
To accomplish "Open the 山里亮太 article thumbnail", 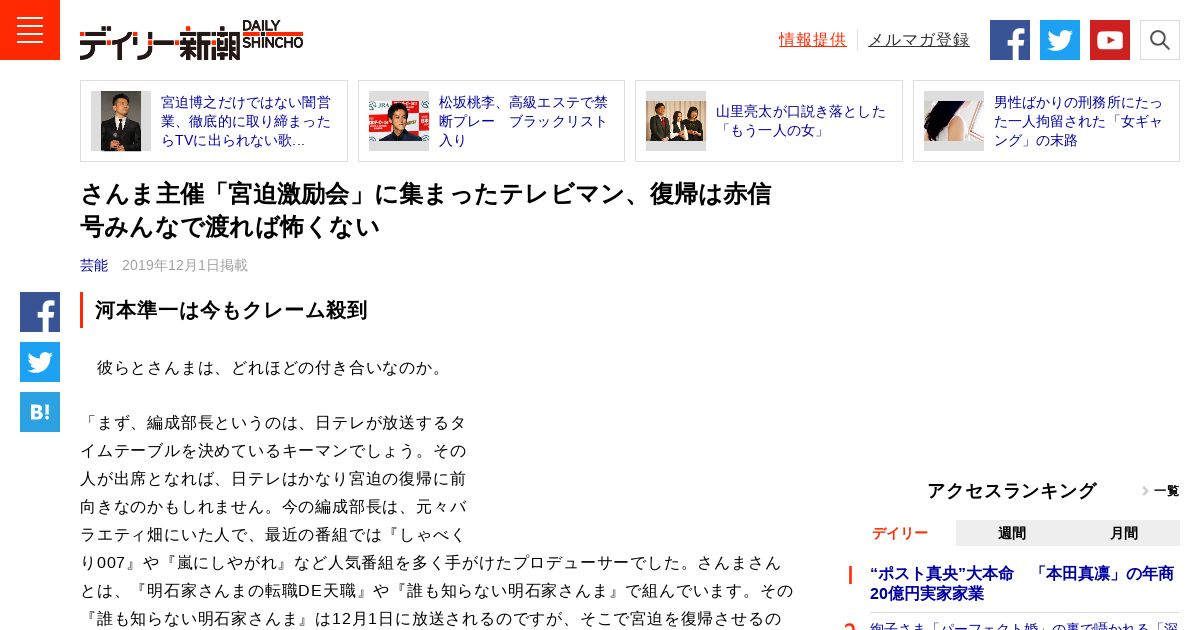I will (x=676, y=121).
